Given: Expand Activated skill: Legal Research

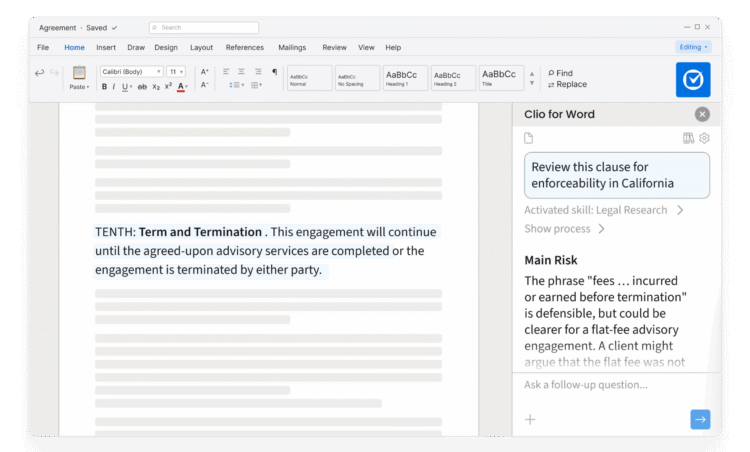Looking at the screenshot, I should coord(604,210).
